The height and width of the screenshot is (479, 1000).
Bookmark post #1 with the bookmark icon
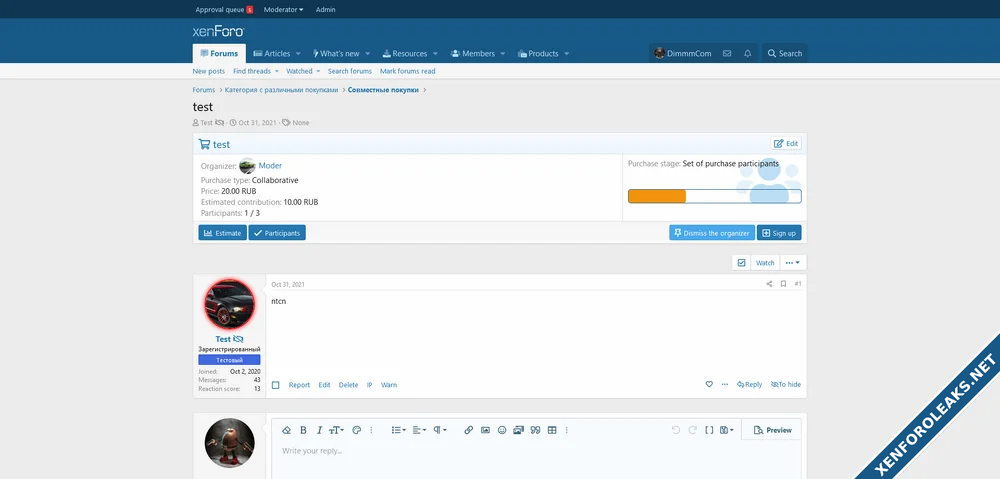click(x=783, y=284)
